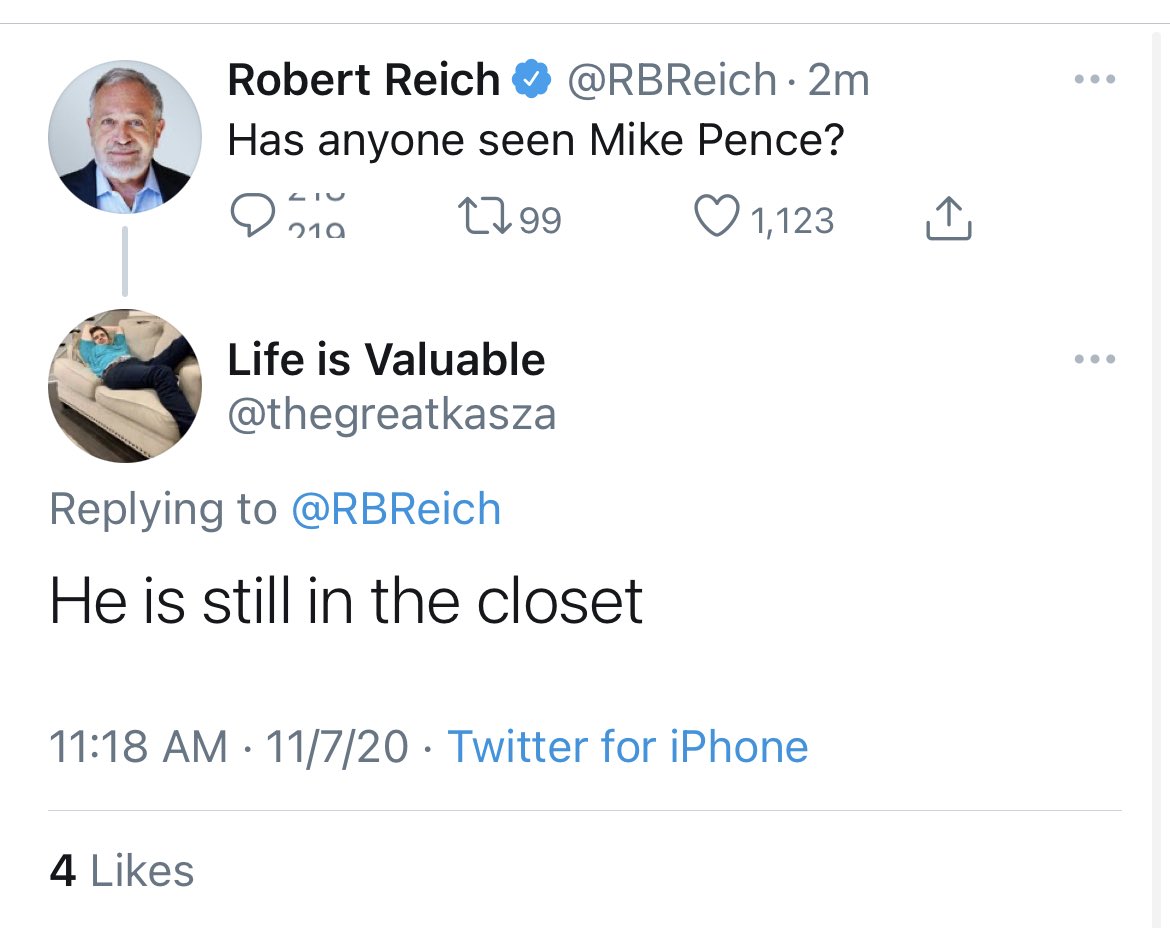Expand the three-dot menu on the Life is Valuable reply
Image resolution: width=1170 pixels, height=928 pixels.
point(1093,359)
